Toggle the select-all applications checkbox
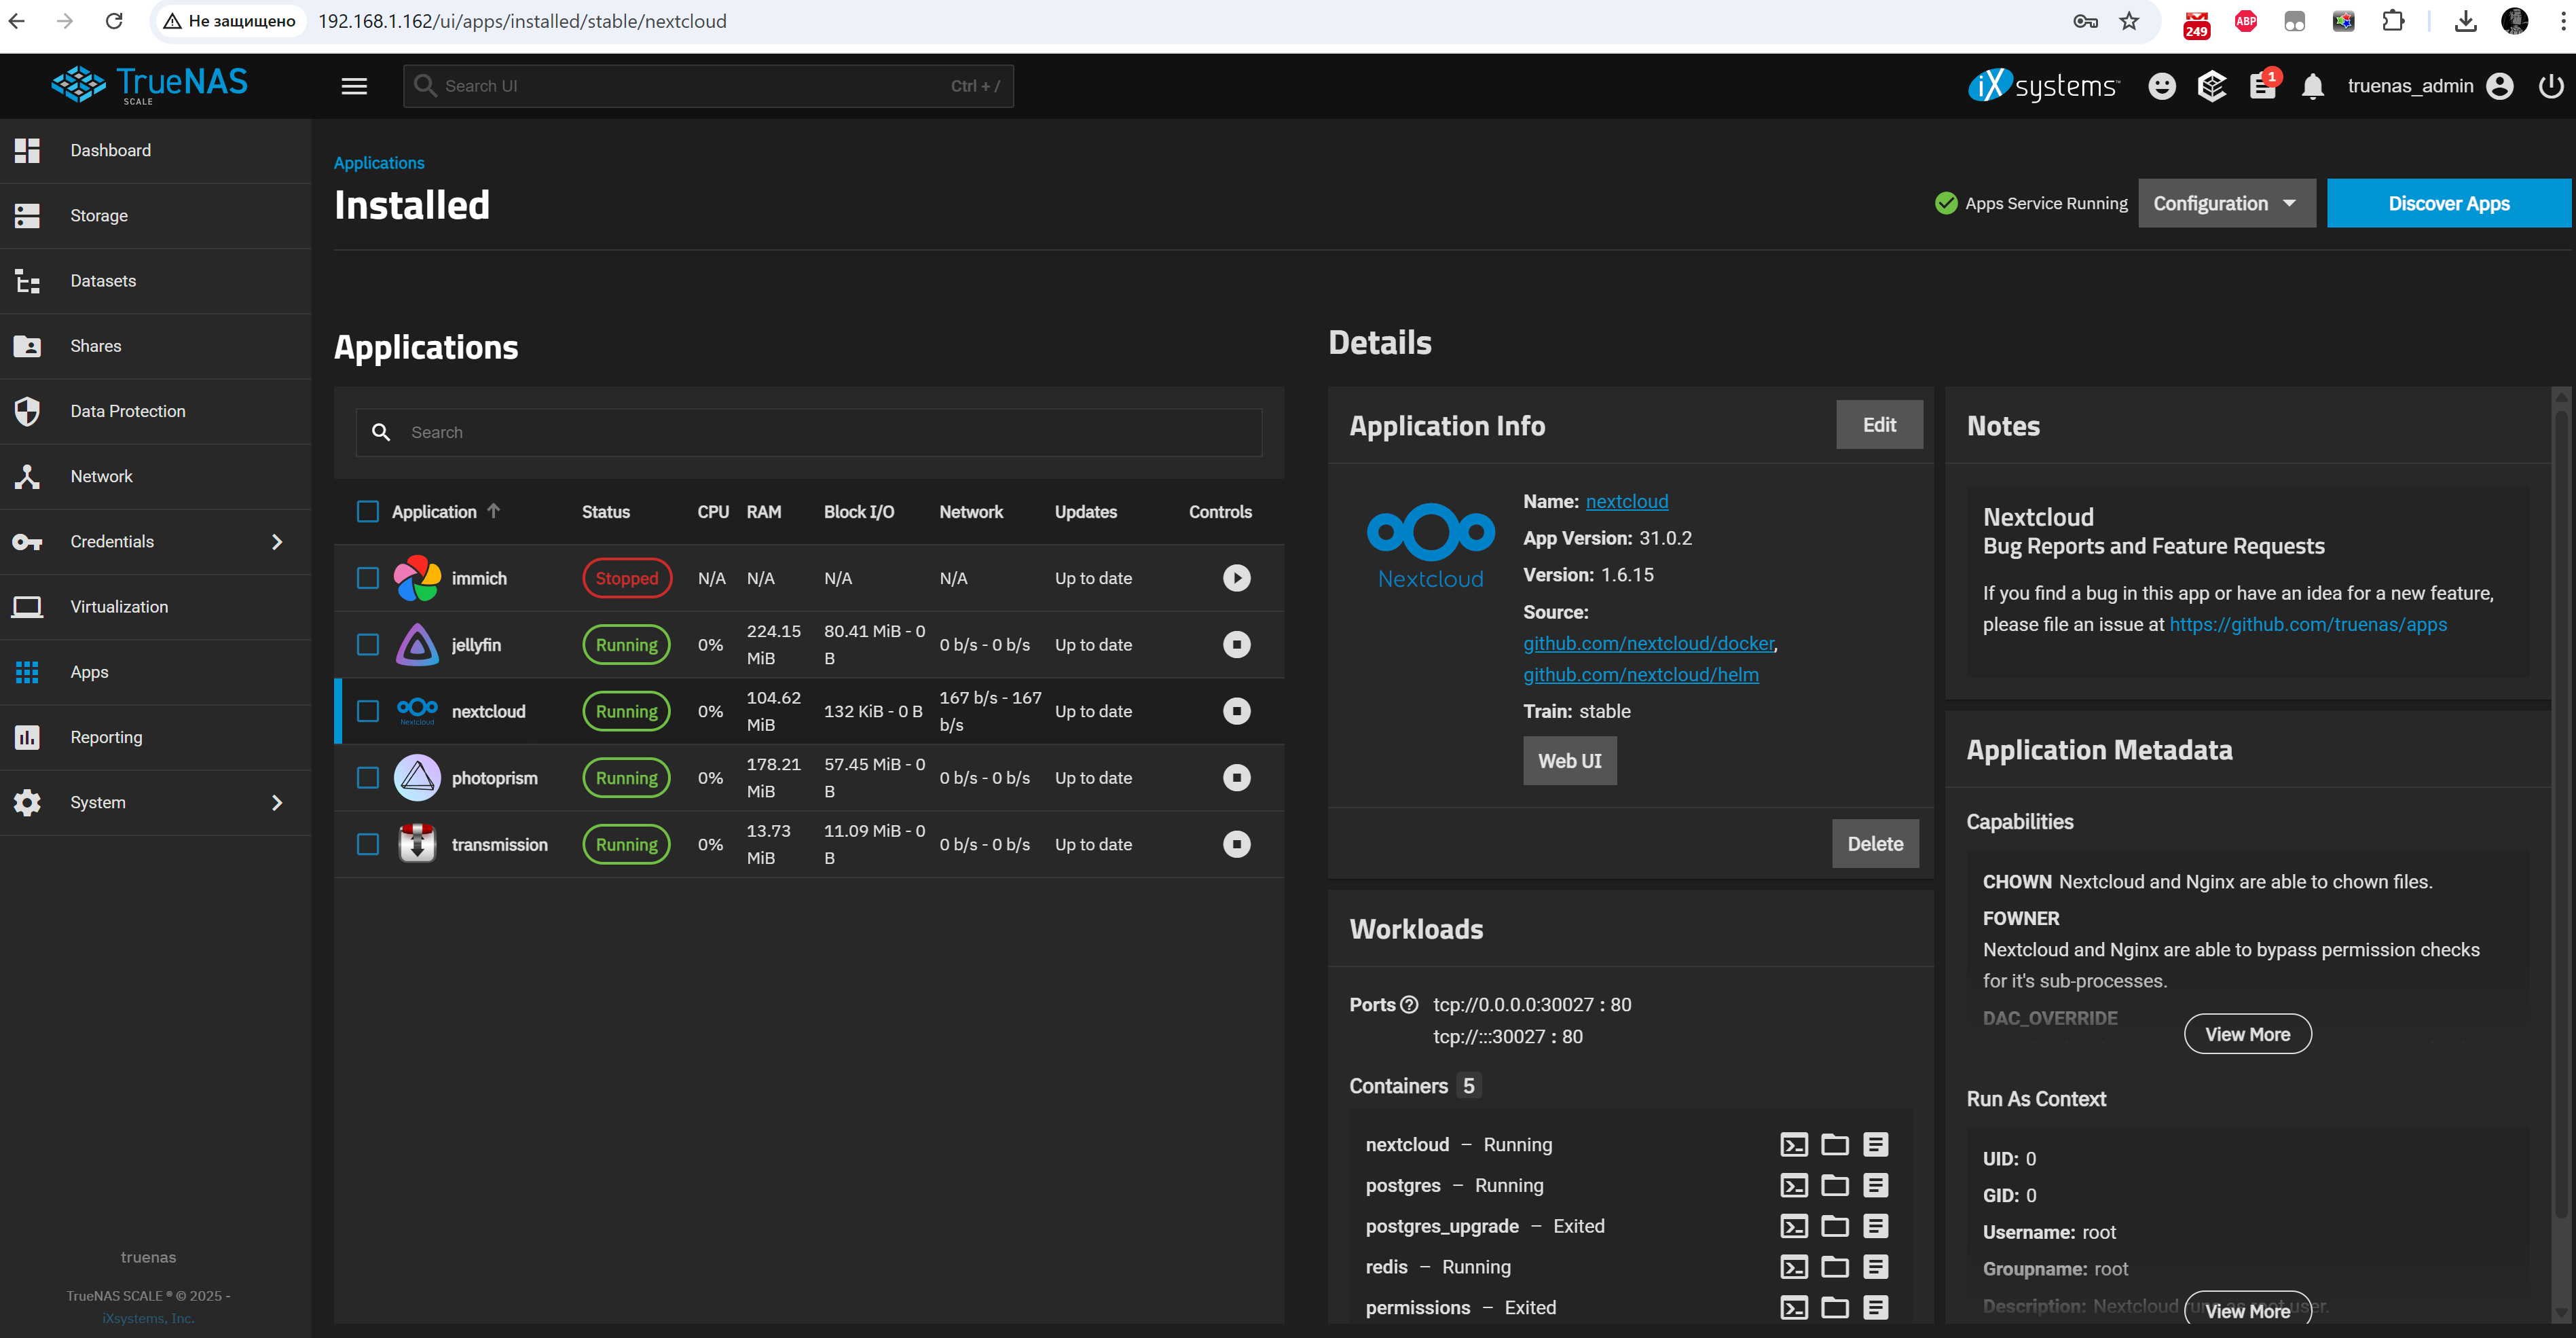Image resolution: width=2576 pixels, height=1338 pixels. (368, 512)
